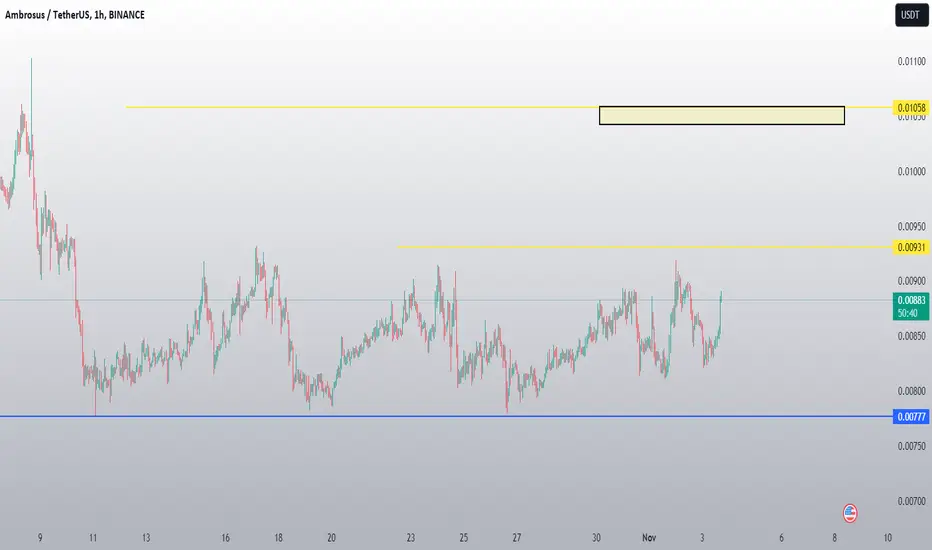Select the yellow 0.01058 price label
Screen dimensions: 932x550
pos(911,108)
